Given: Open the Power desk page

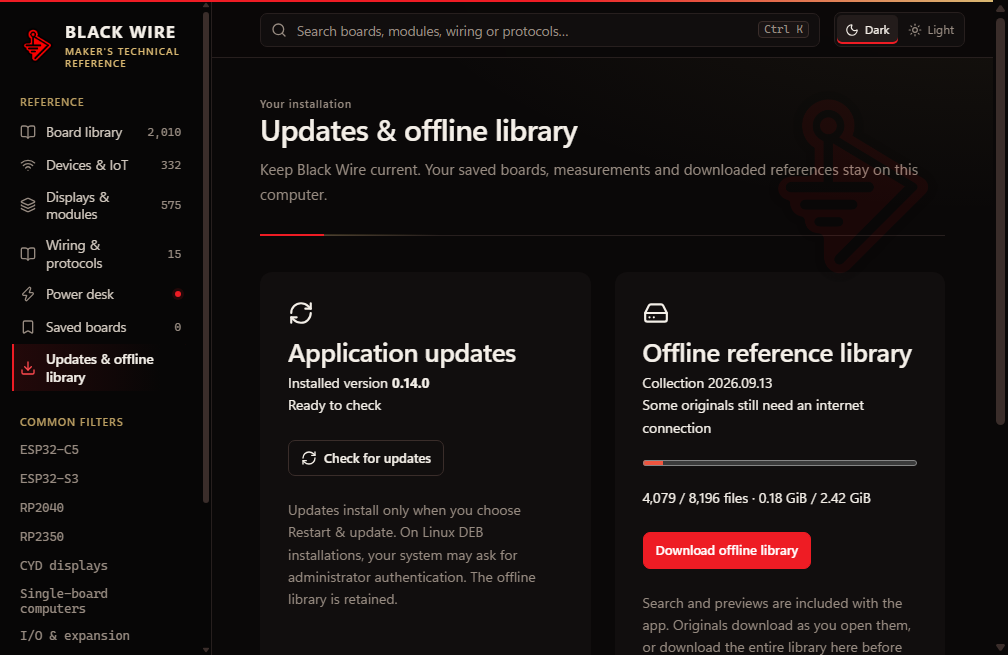Looking at the screenshot, I should click(x=103, y=294).
